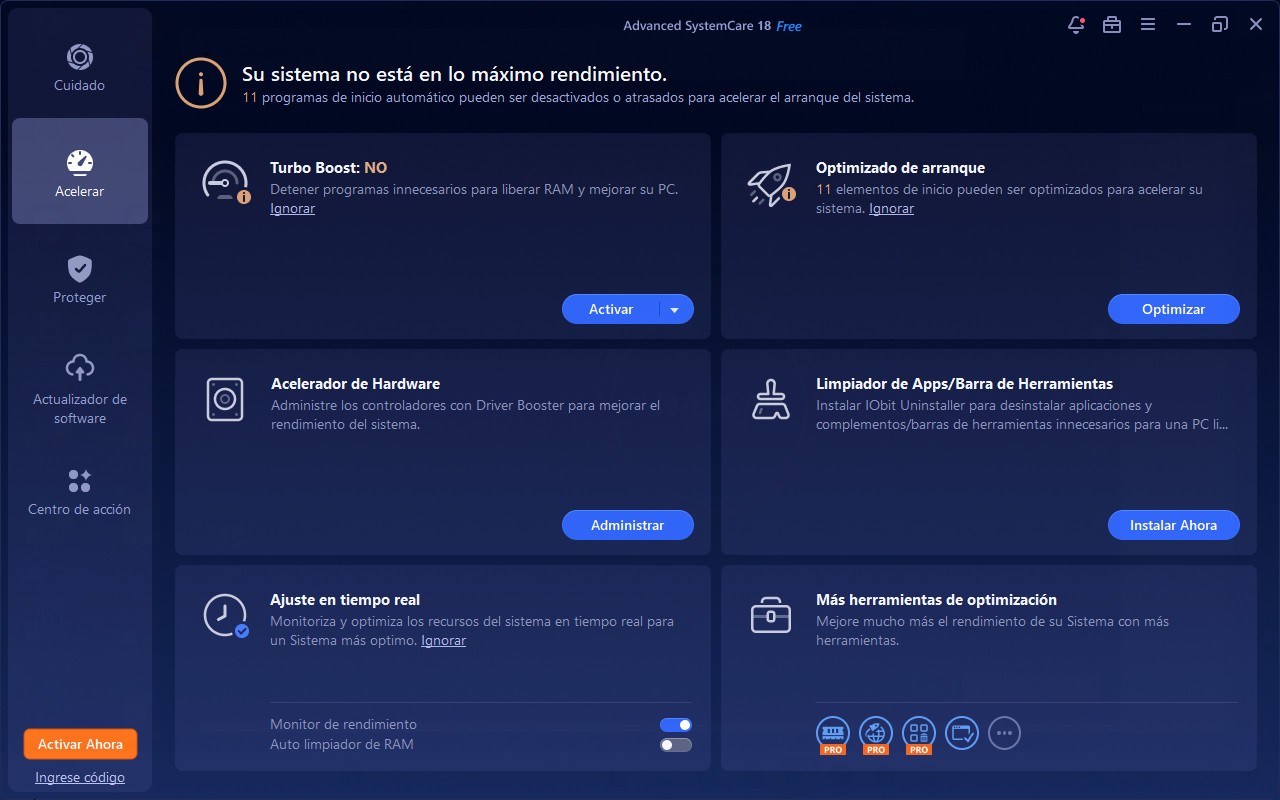Click the RAM memory tool PRO icon
This screenshot has width=1280, height=800.
click(833, 733)
